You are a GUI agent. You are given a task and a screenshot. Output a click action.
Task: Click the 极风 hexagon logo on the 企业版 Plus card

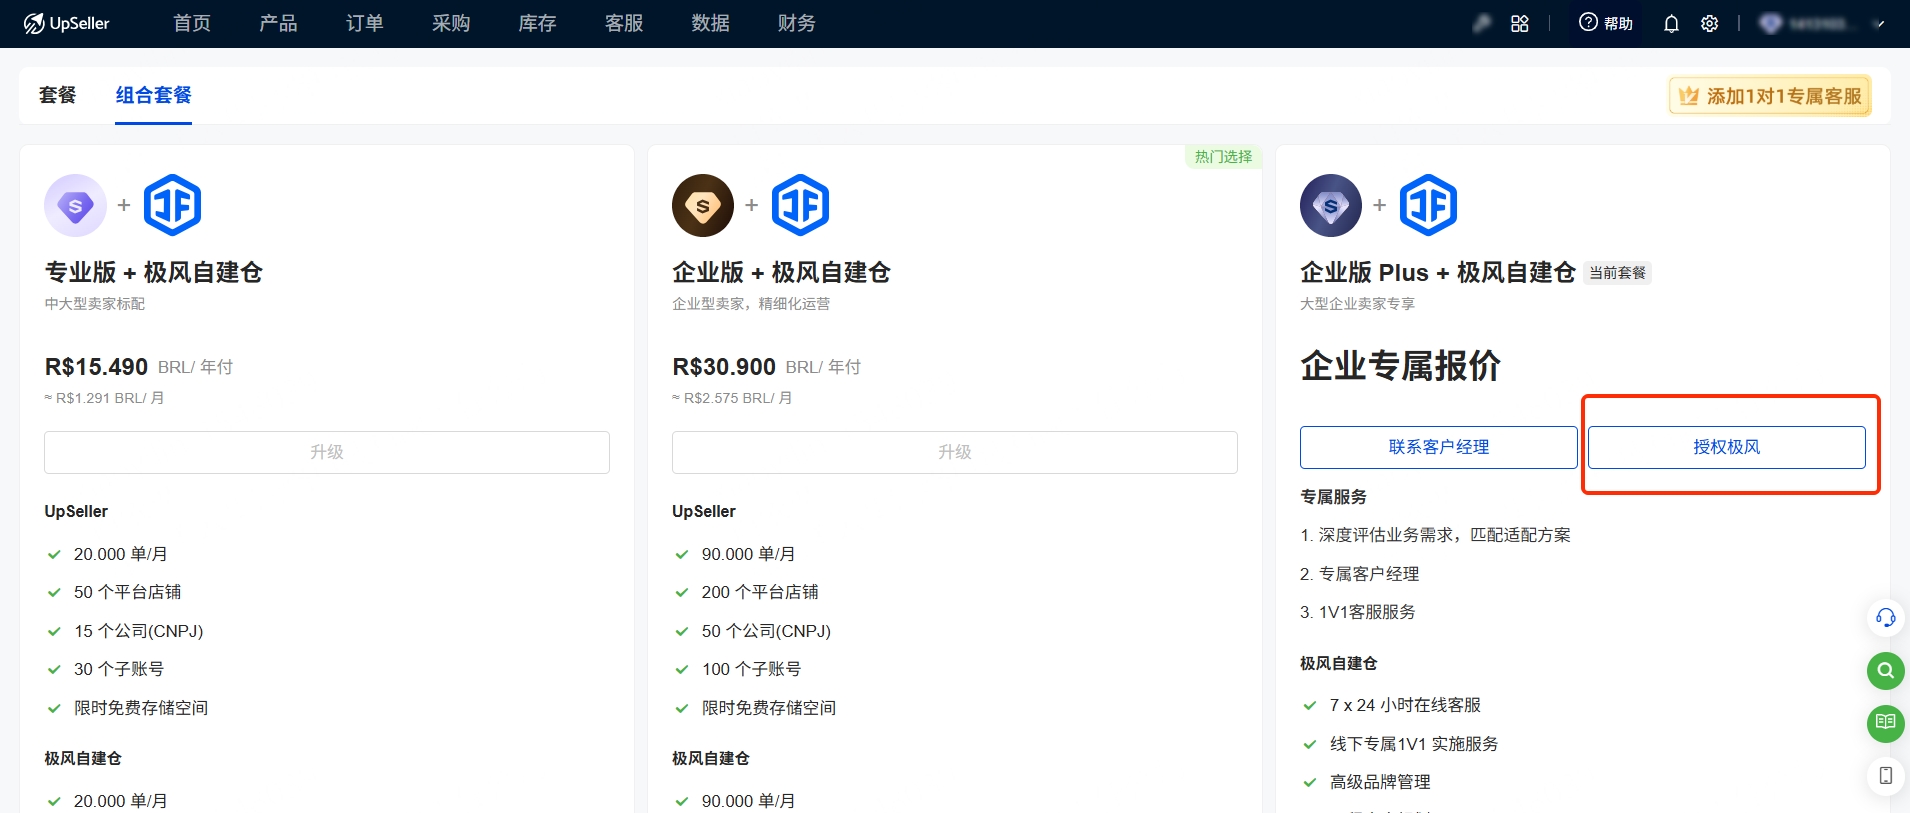tap(1429, 205)
